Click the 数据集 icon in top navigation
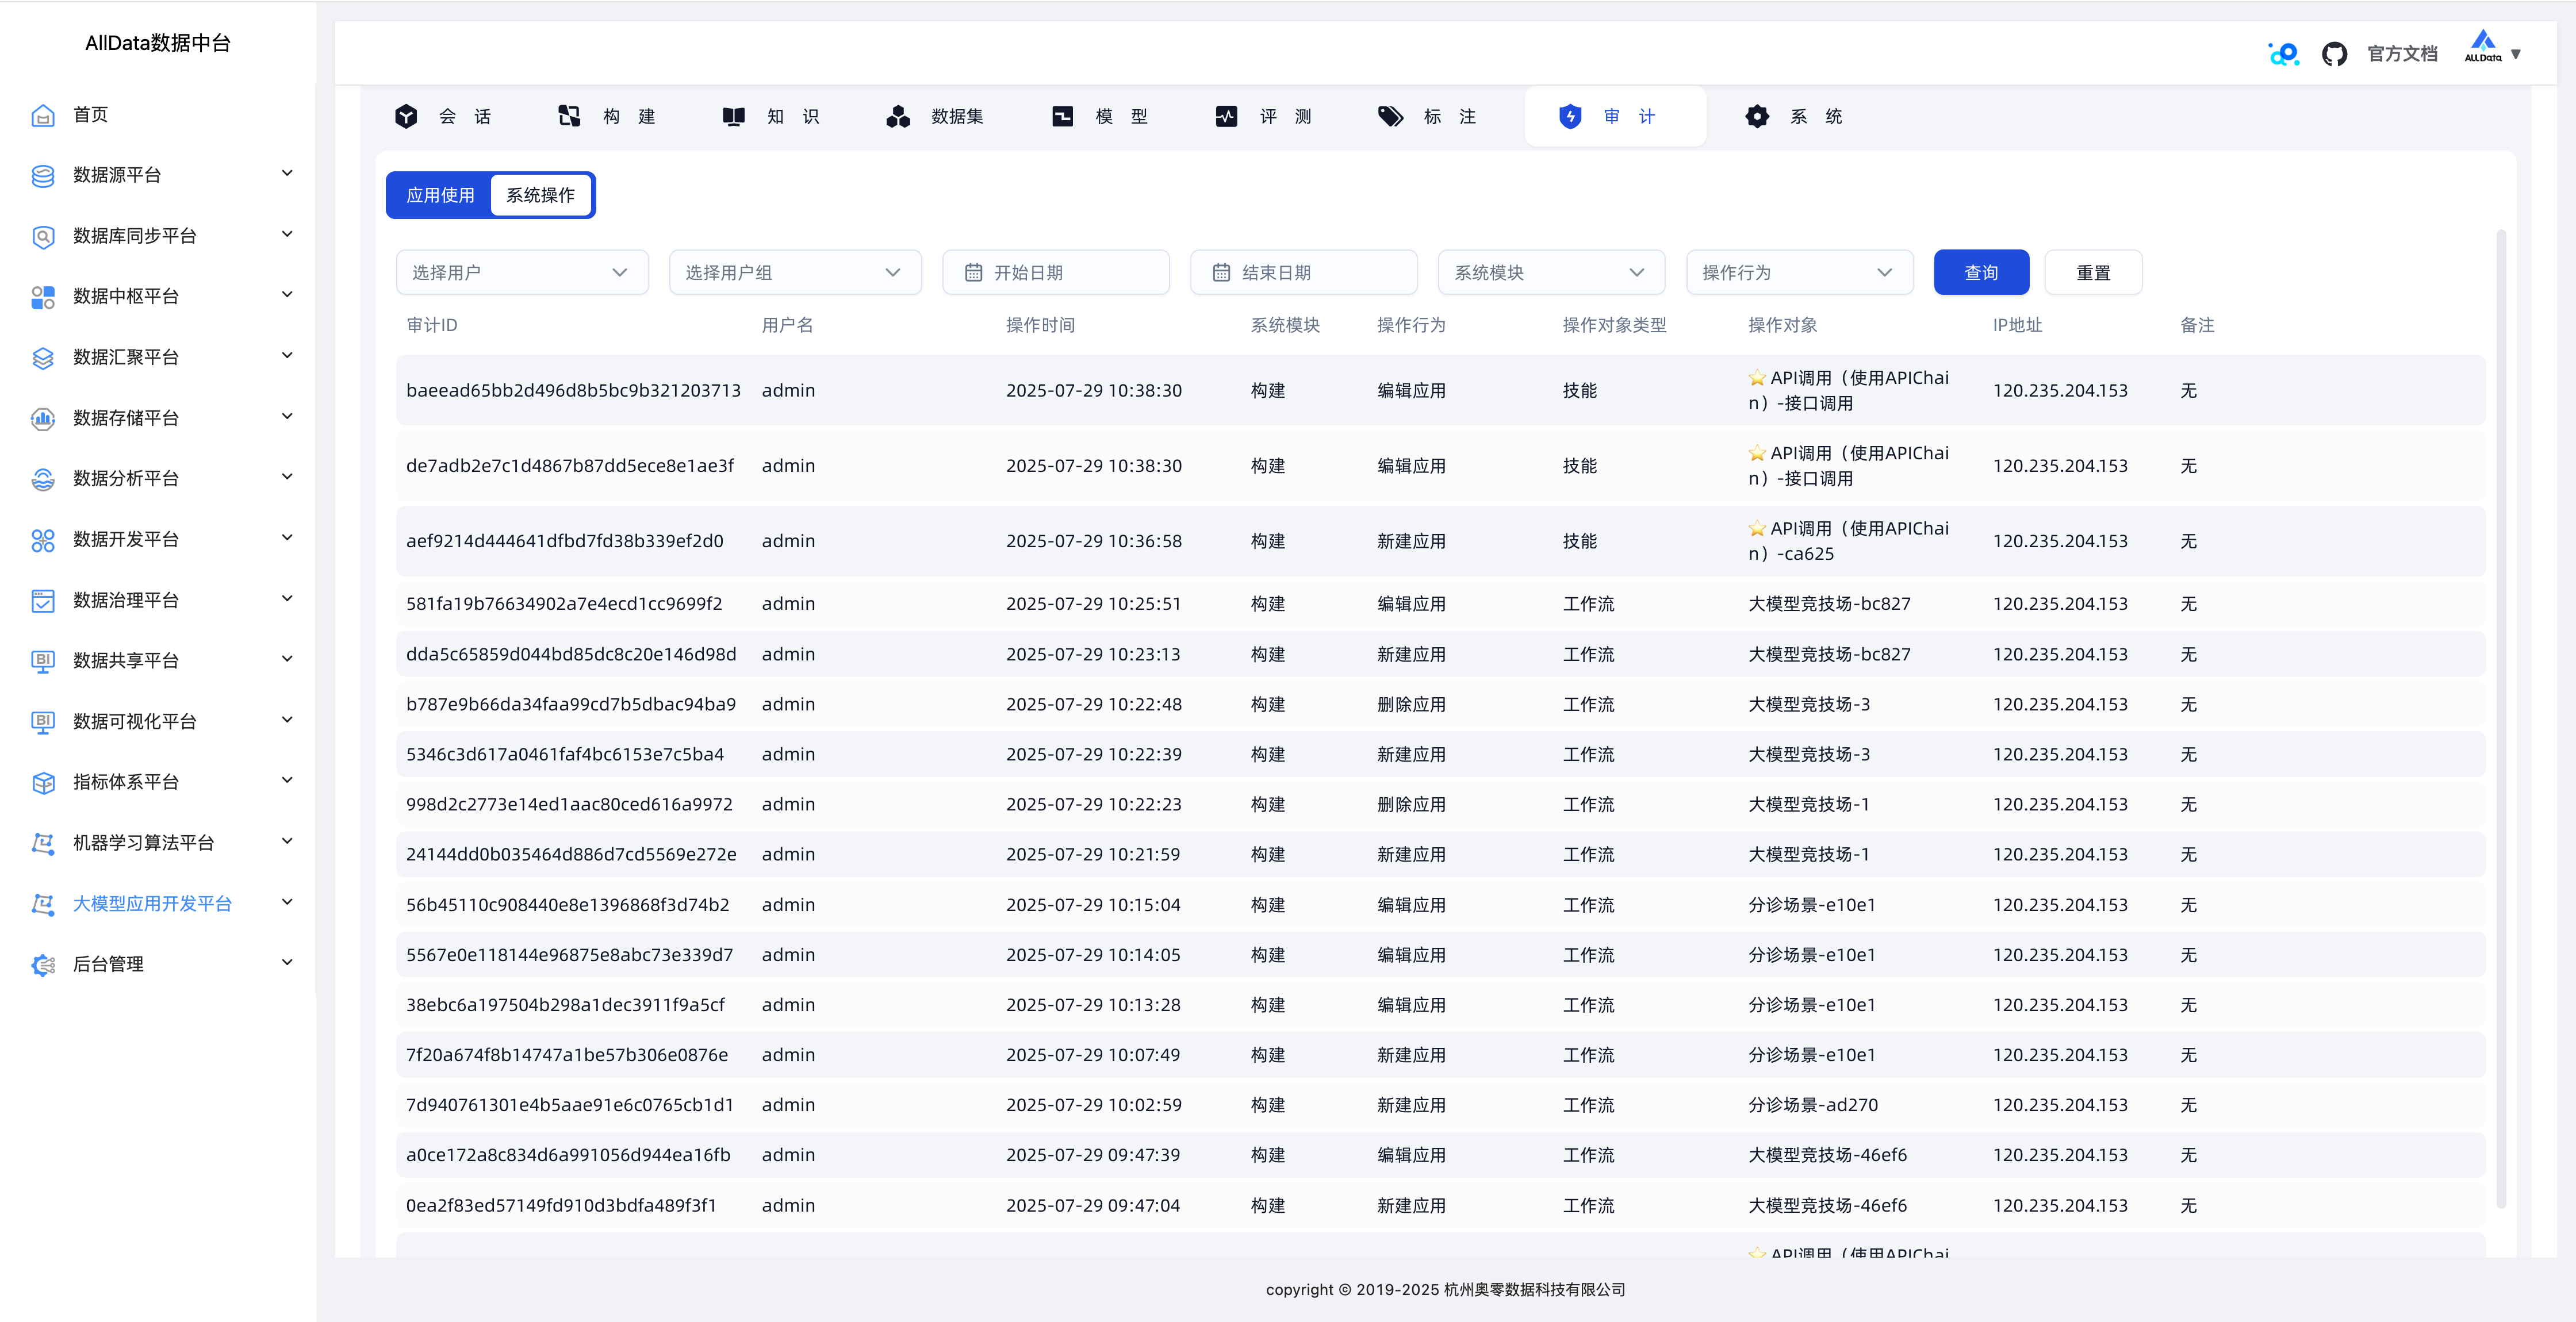This screenshot has width=2576, height=1322. tap(898, 117)
